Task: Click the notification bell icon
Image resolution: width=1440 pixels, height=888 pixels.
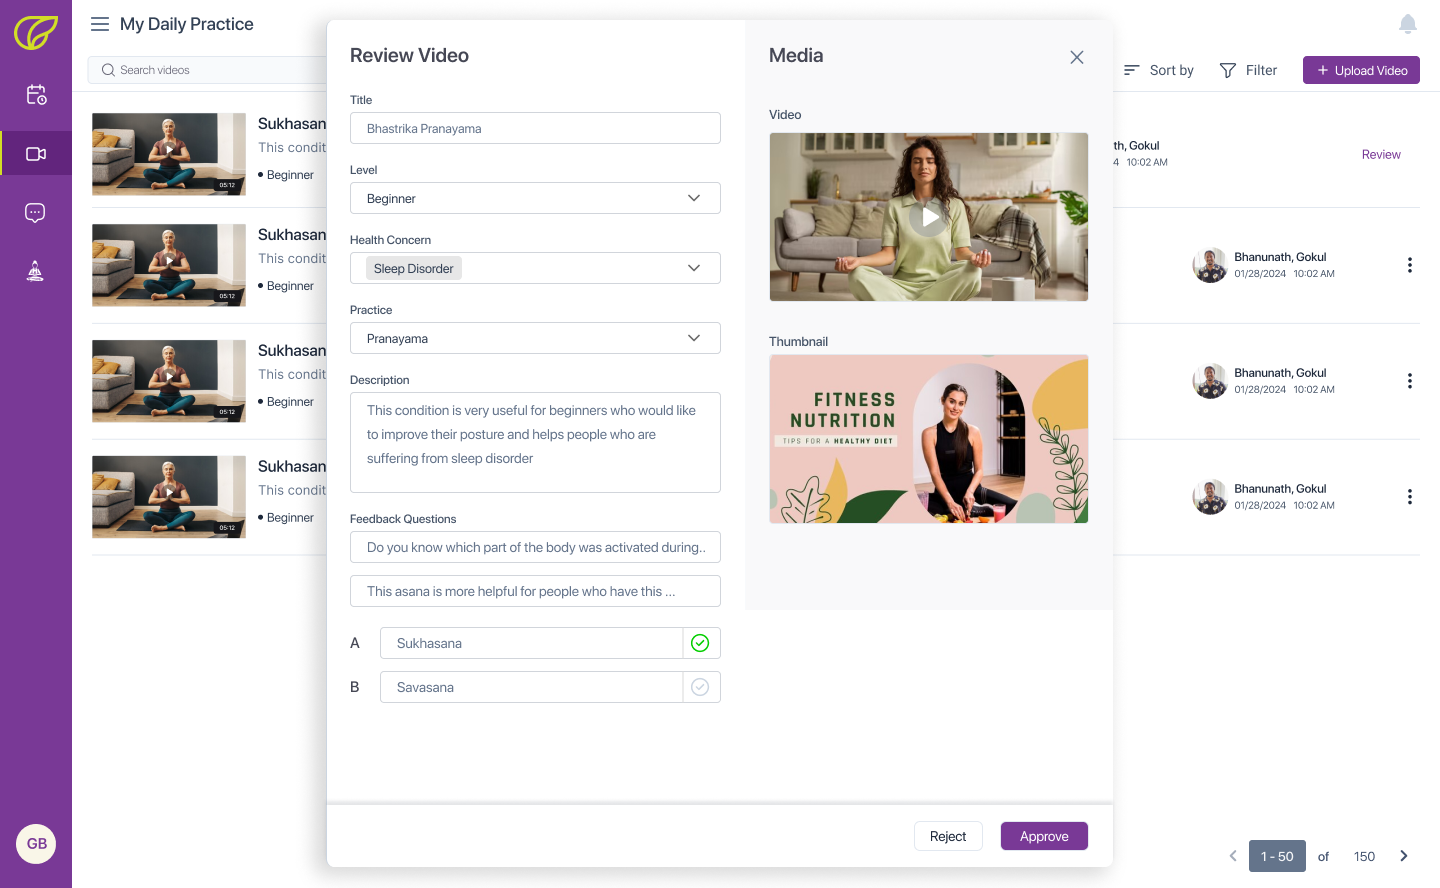Action: 1407,24
